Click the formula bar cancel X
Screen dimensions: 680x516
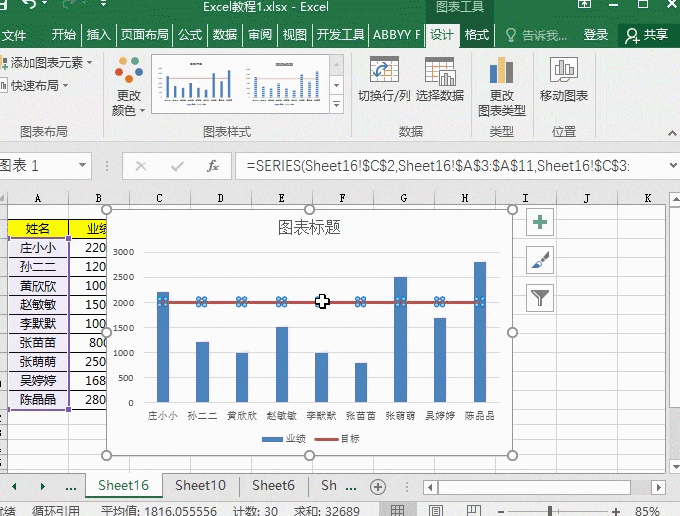(141, 166)
